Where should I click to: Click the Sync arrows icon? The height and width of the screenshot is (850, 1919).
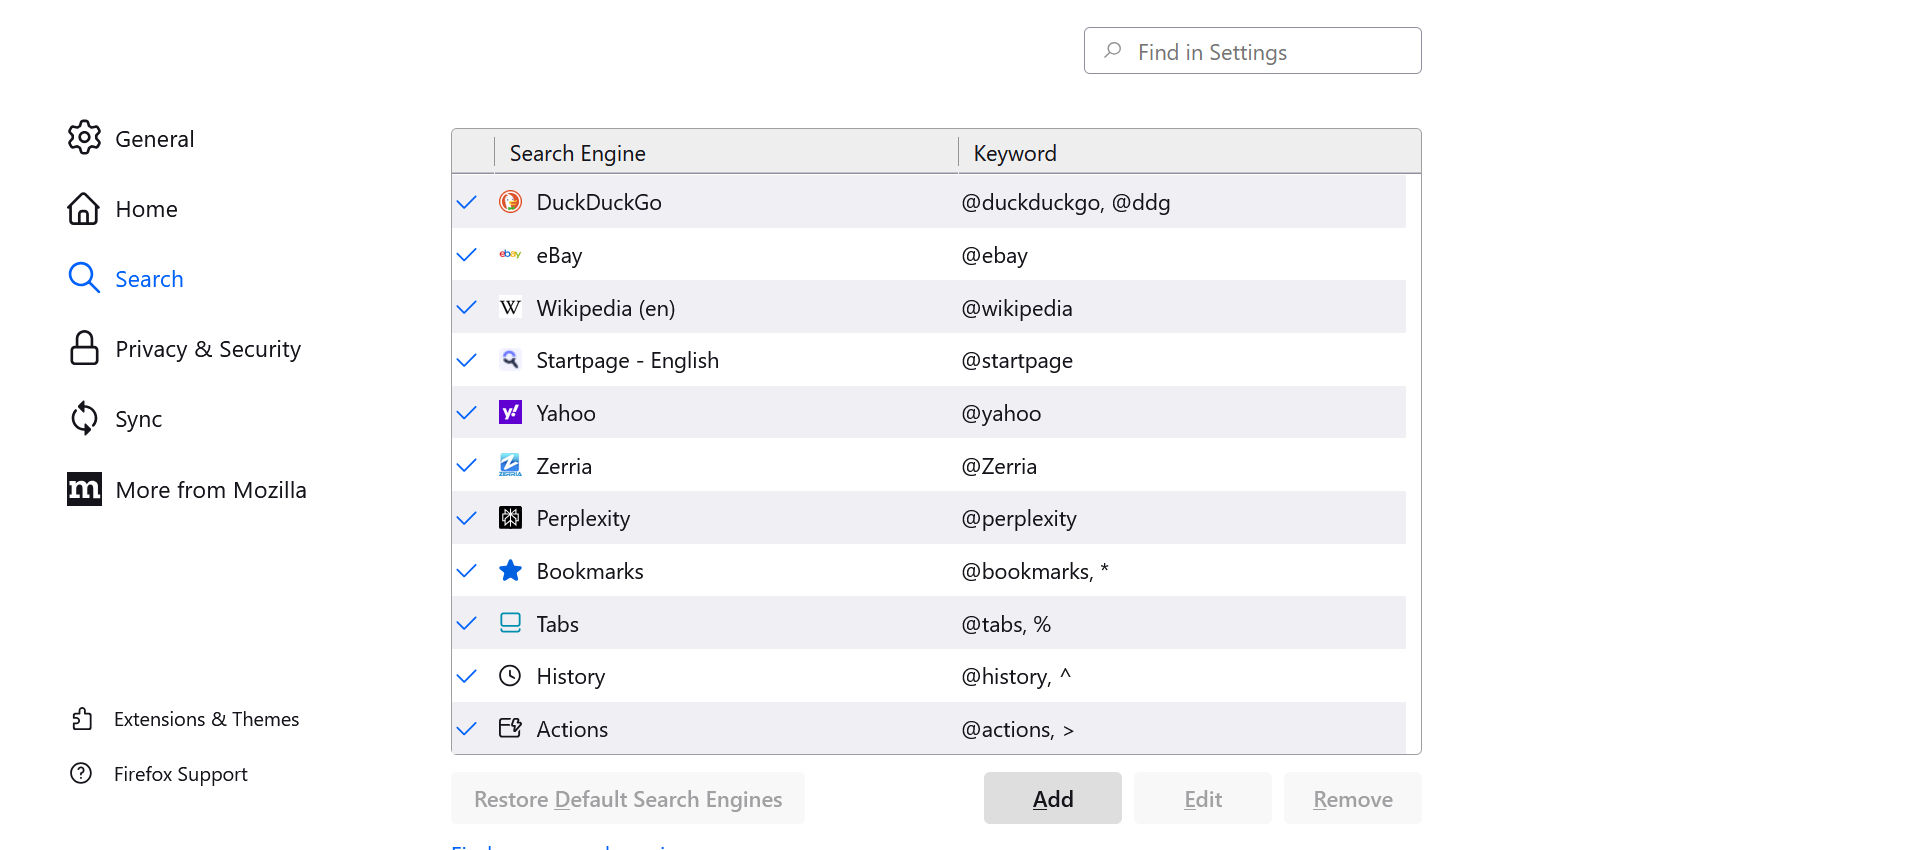[84, 418]
